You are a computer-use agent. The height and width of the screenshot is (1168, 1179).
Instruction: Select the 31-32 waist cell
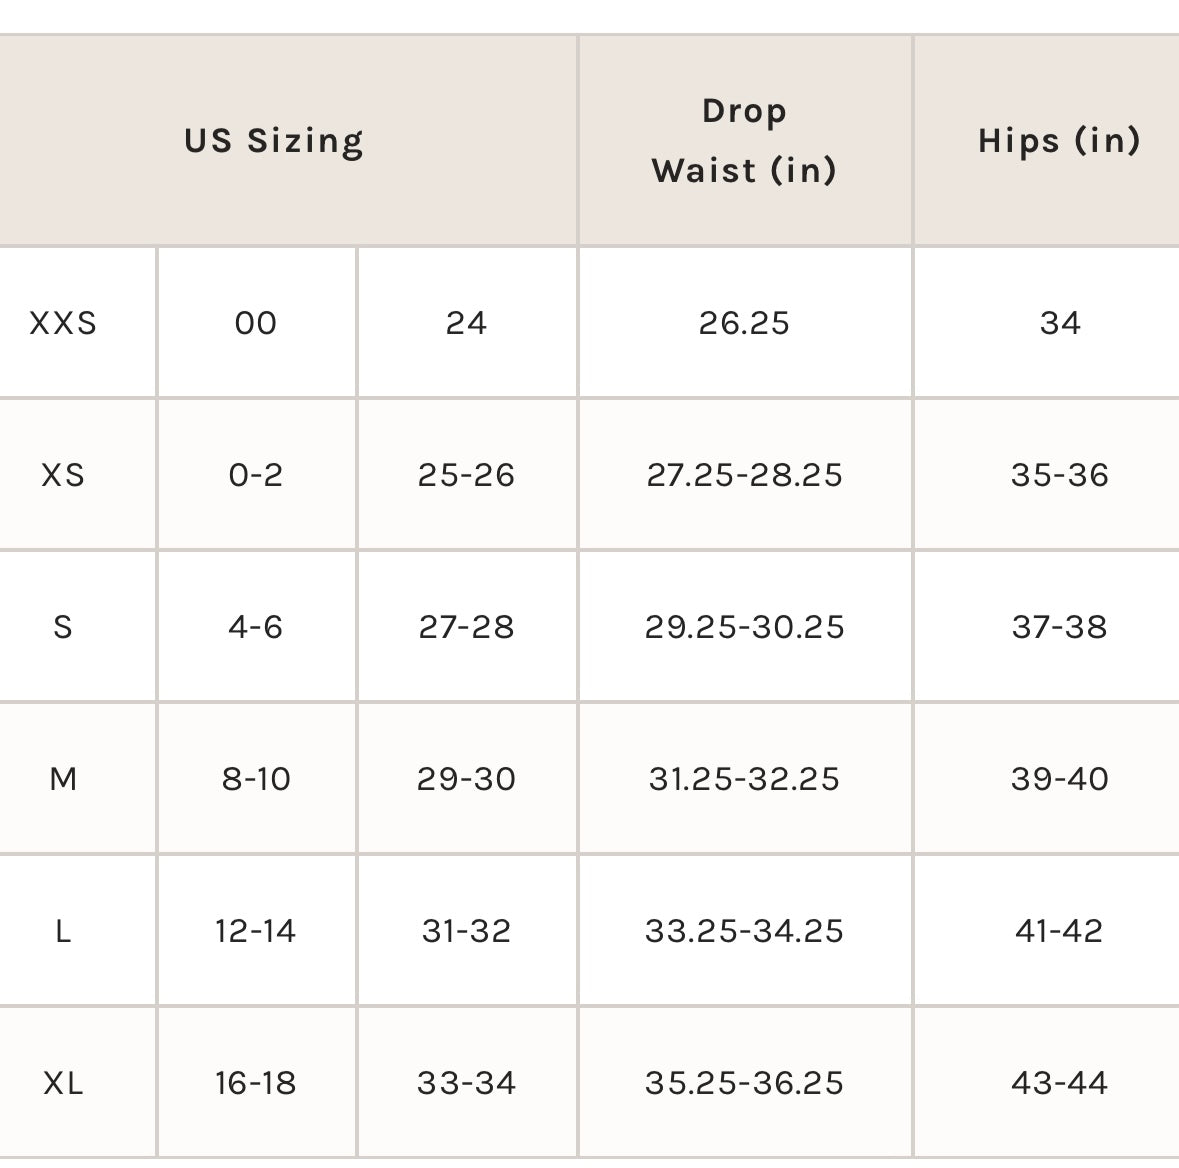(466, 931)
